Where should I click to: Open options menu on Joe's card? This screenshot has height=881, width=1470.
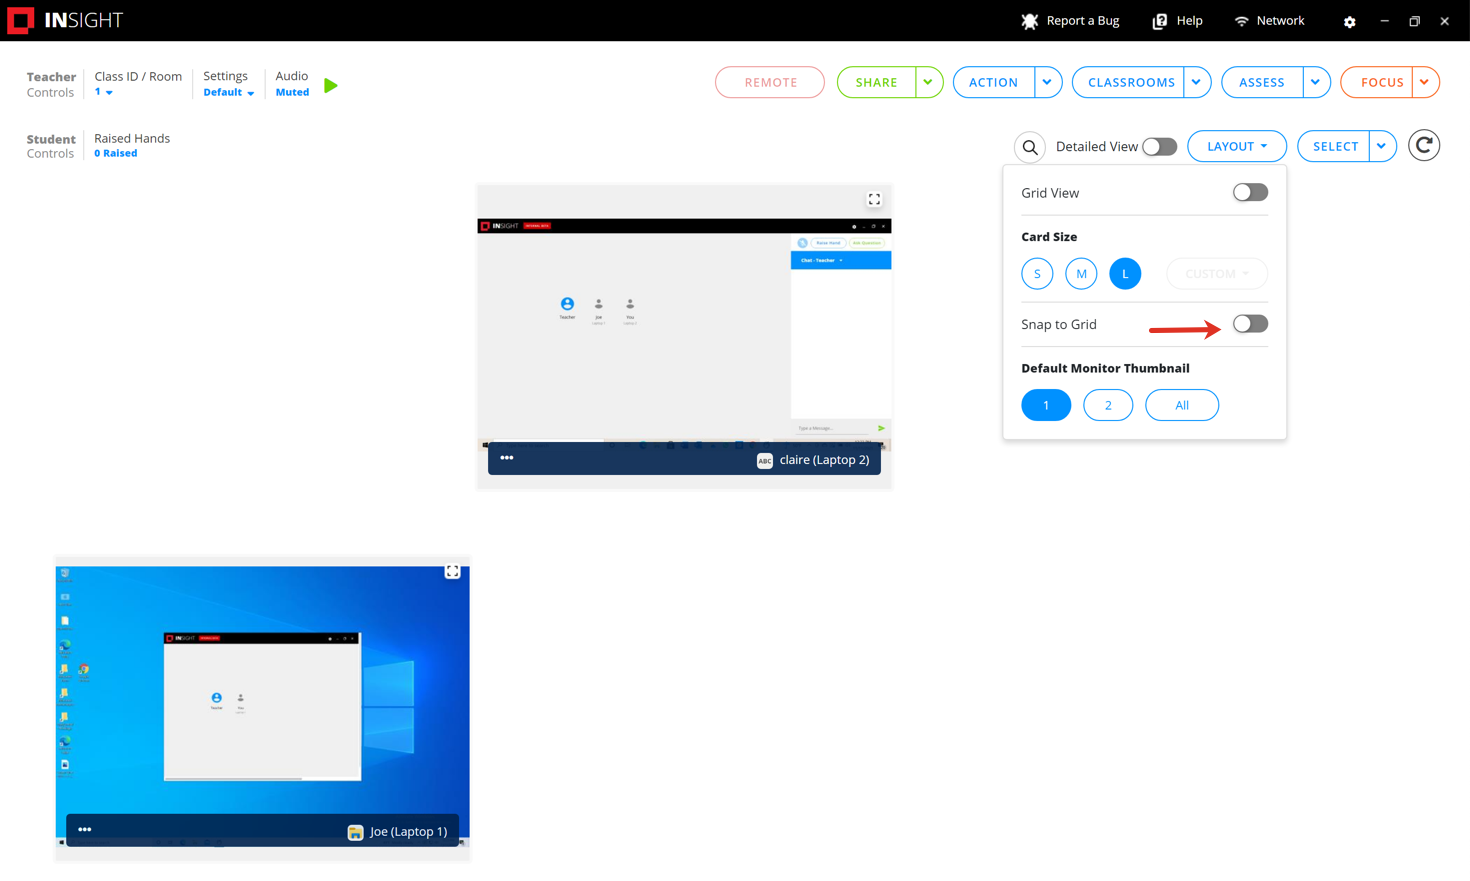pyautogui.click(x=85, y=829)
